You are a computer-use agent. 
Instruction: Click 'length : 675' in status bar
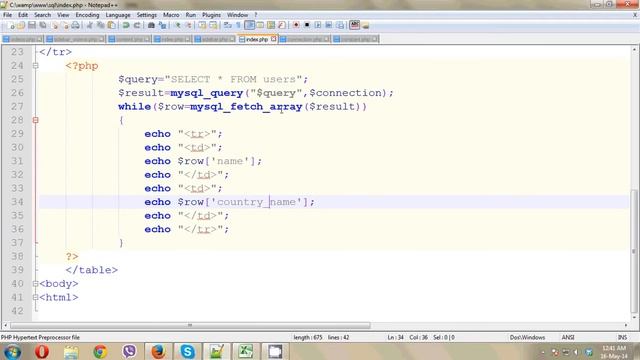coord(308,337)
